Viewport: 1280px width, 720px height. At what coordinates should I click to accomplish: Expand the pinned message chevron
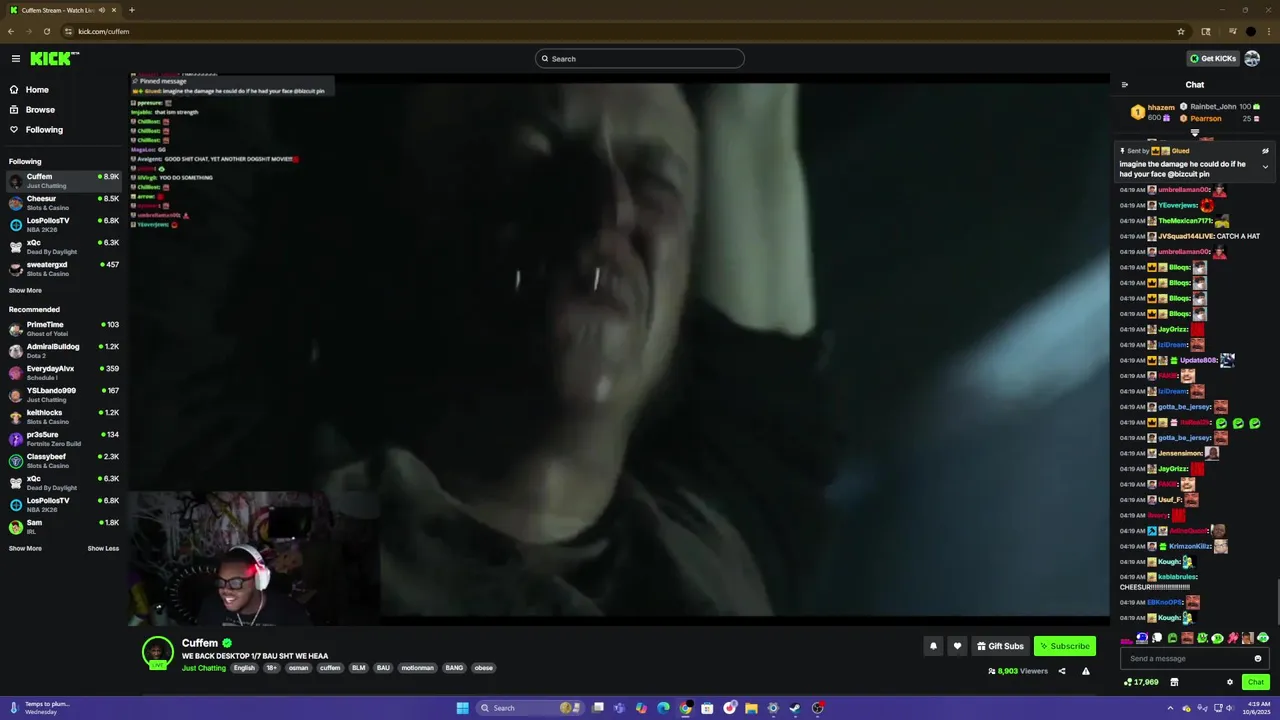click(x=1265, y=167)
